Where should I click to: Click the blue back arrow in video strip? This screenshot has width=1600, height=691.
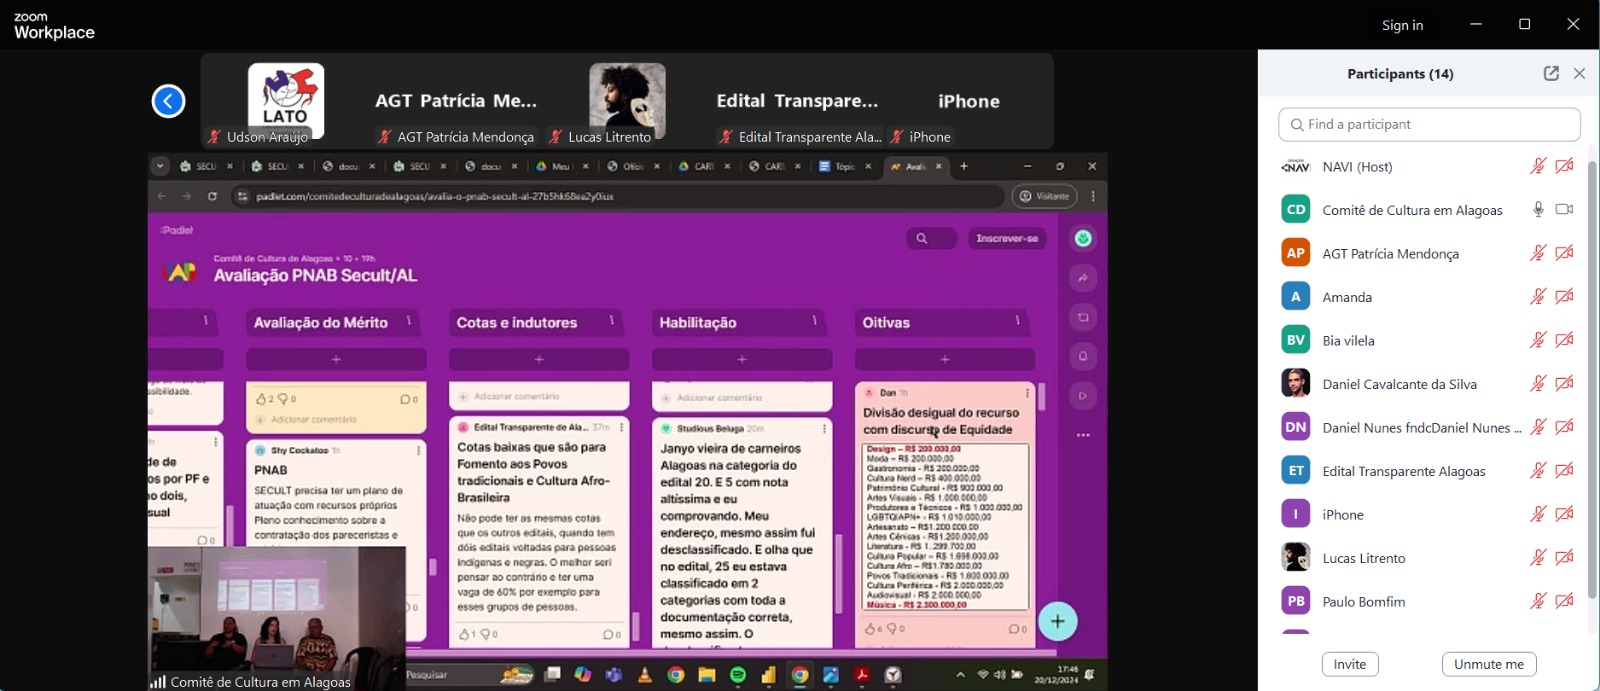pos(168,101)
